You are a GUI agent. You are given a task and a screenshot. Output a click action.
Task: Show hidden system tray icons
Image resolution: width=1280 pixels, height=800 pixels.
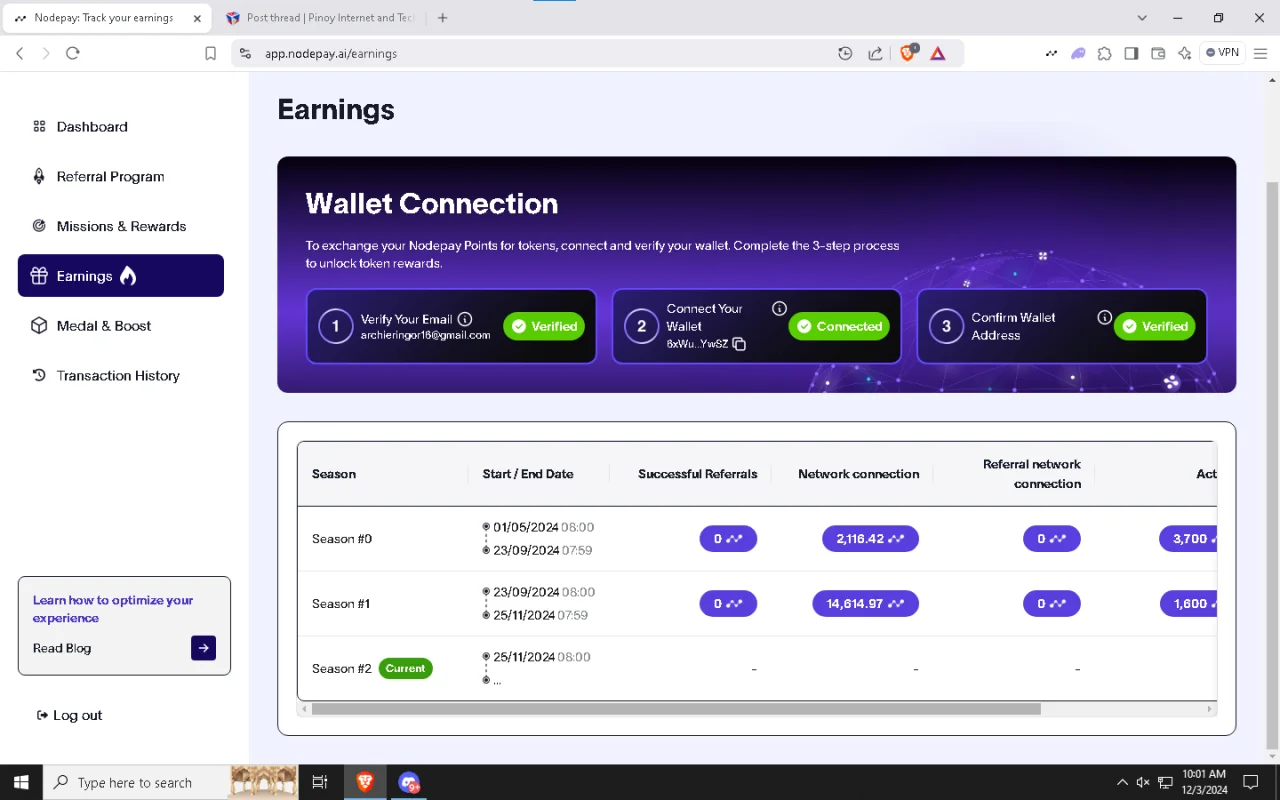click(x=1122, y=782)
